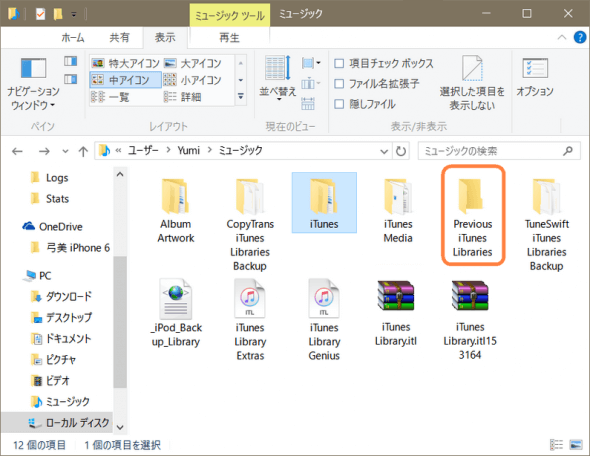Image resolution: width=590 pixels, height=456 pixels.
Task: Click ユーザー in the address breadcrumb
Action: [143, 150]
